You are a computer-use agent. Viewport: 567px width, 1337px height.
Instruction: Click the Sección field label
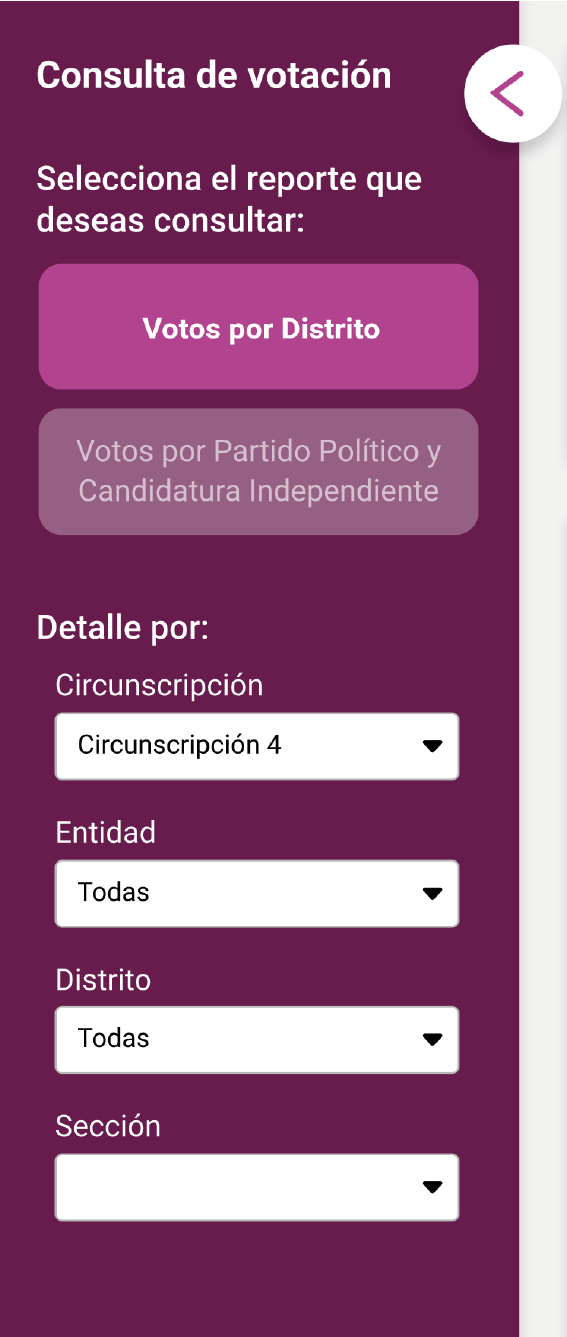(x=108, y=1126)
